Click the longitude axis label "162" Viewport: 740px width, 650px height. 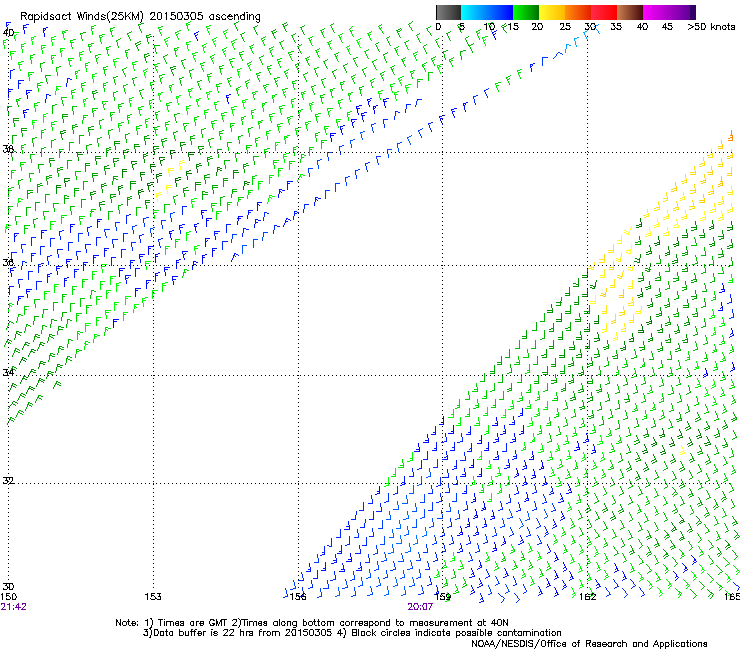pyautogui.click(x=588, y=597)
